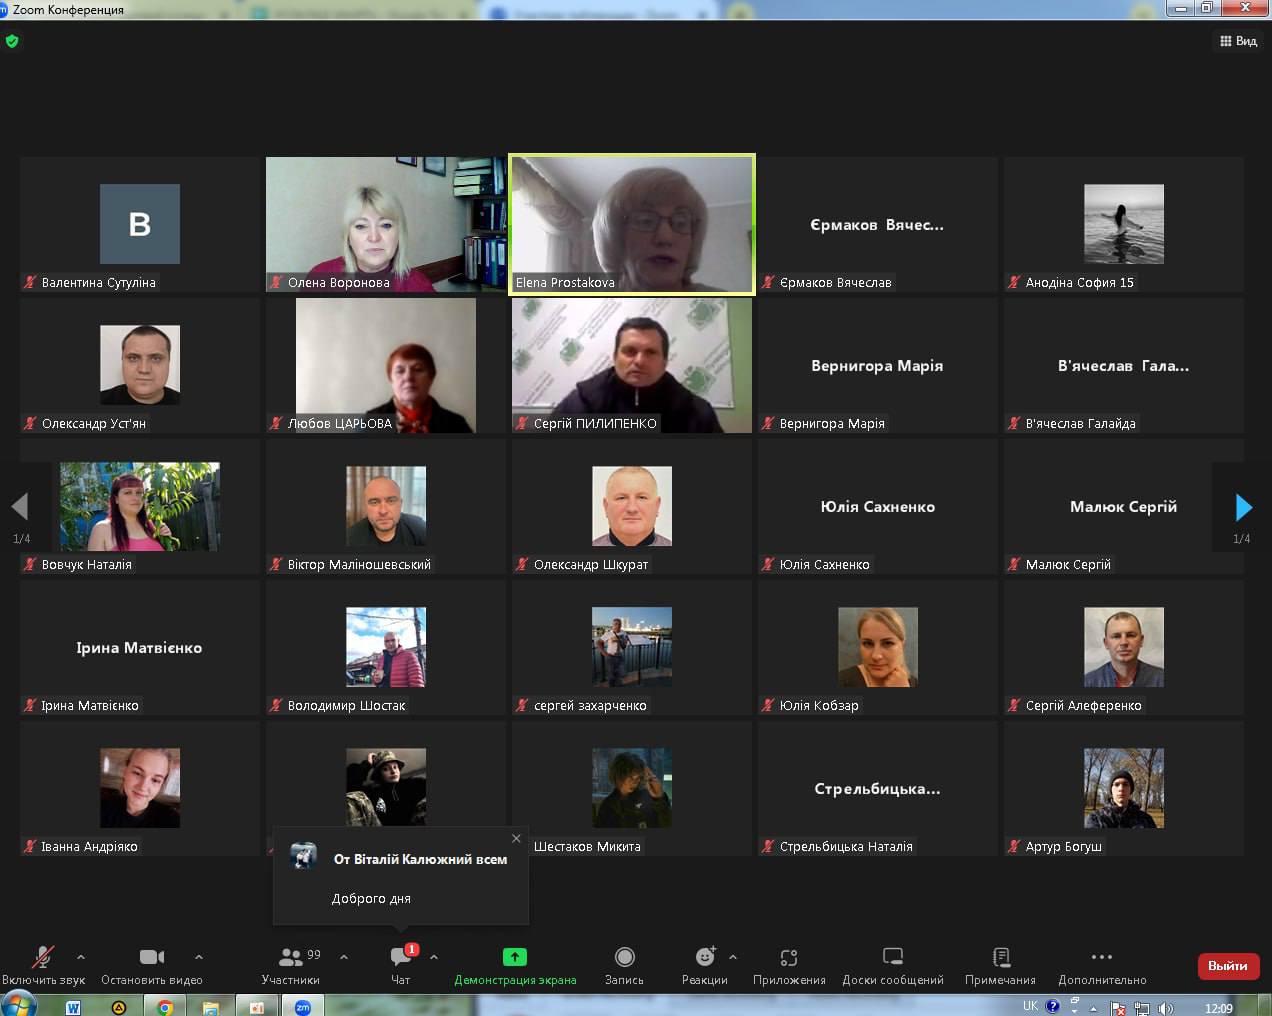Expand audio options arrow beside microphone
The image size is (1272, 1016).
click(81, 957)
